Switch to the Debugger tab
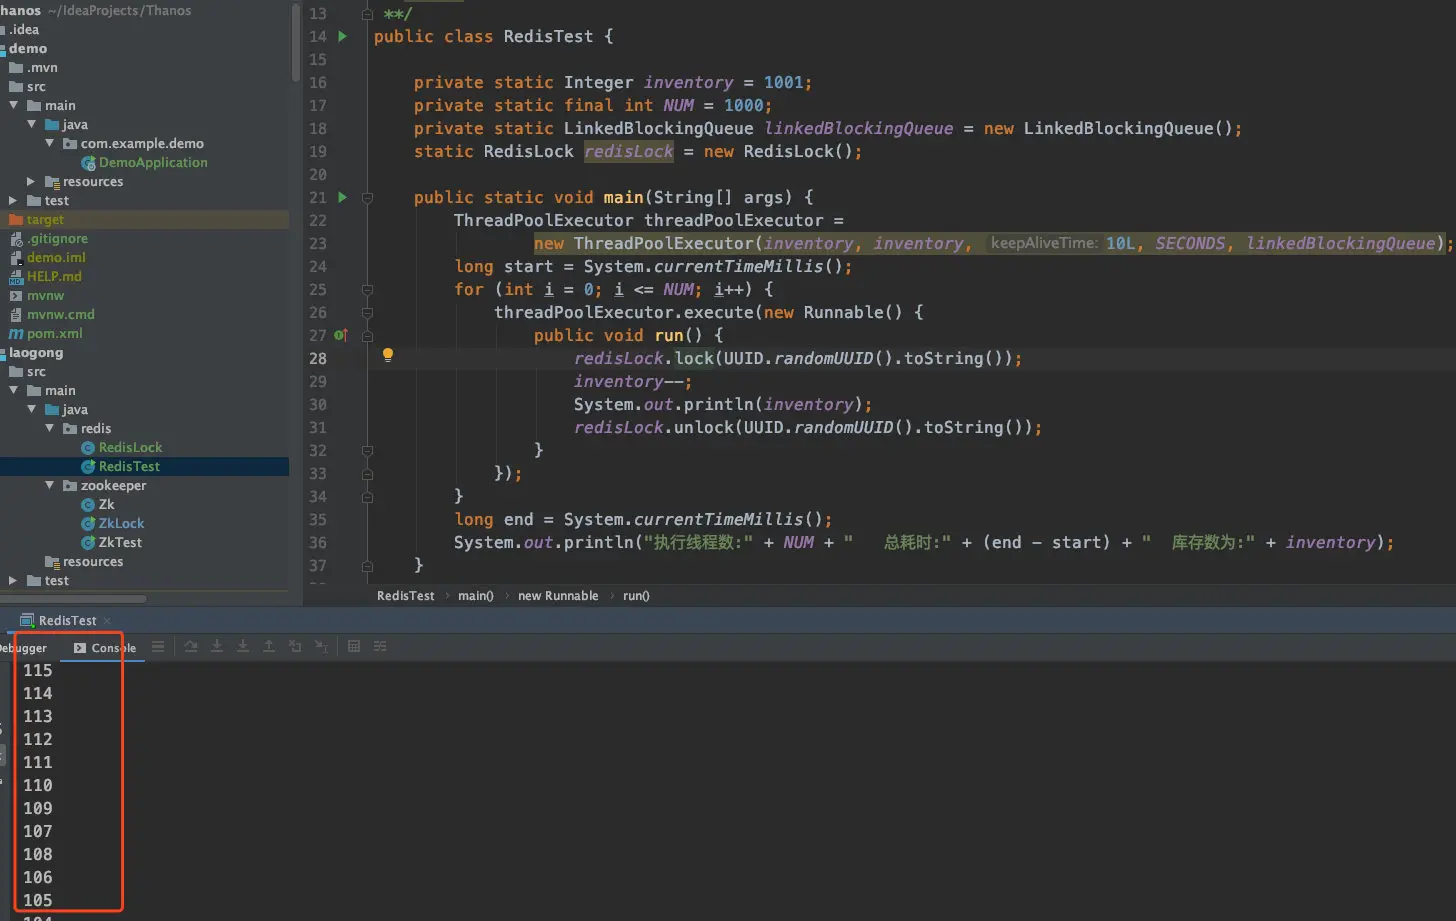Viewport: 1456px width, 921px height. (x=23, y=648)
